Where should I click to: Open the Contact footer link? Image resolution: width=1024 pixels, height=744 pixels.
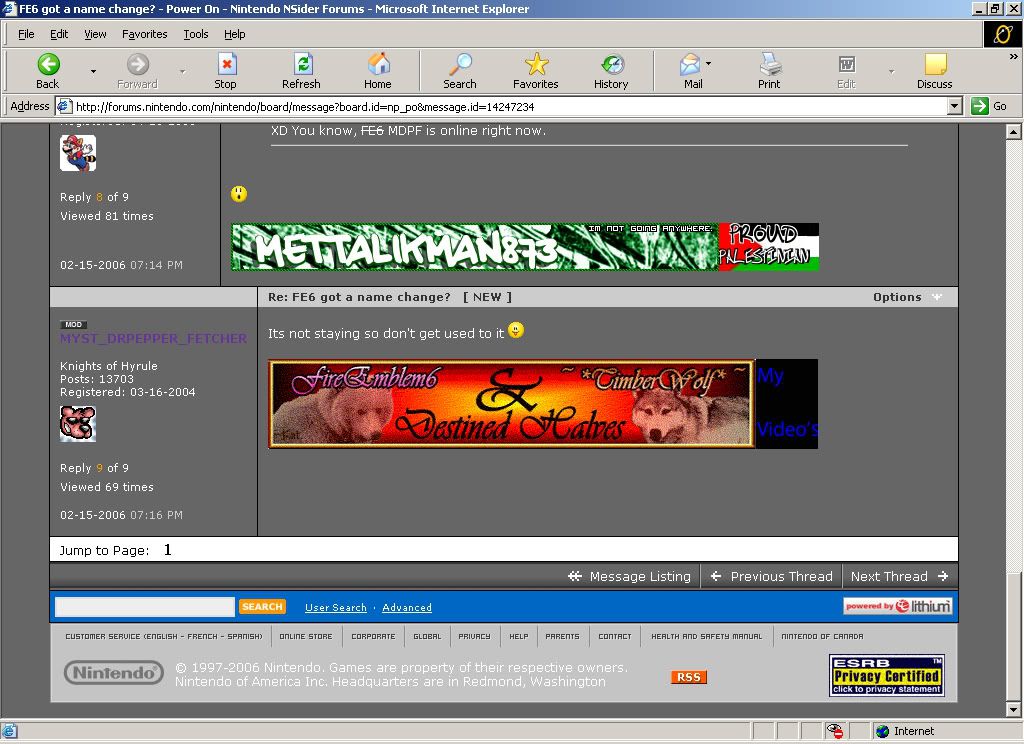615,636
